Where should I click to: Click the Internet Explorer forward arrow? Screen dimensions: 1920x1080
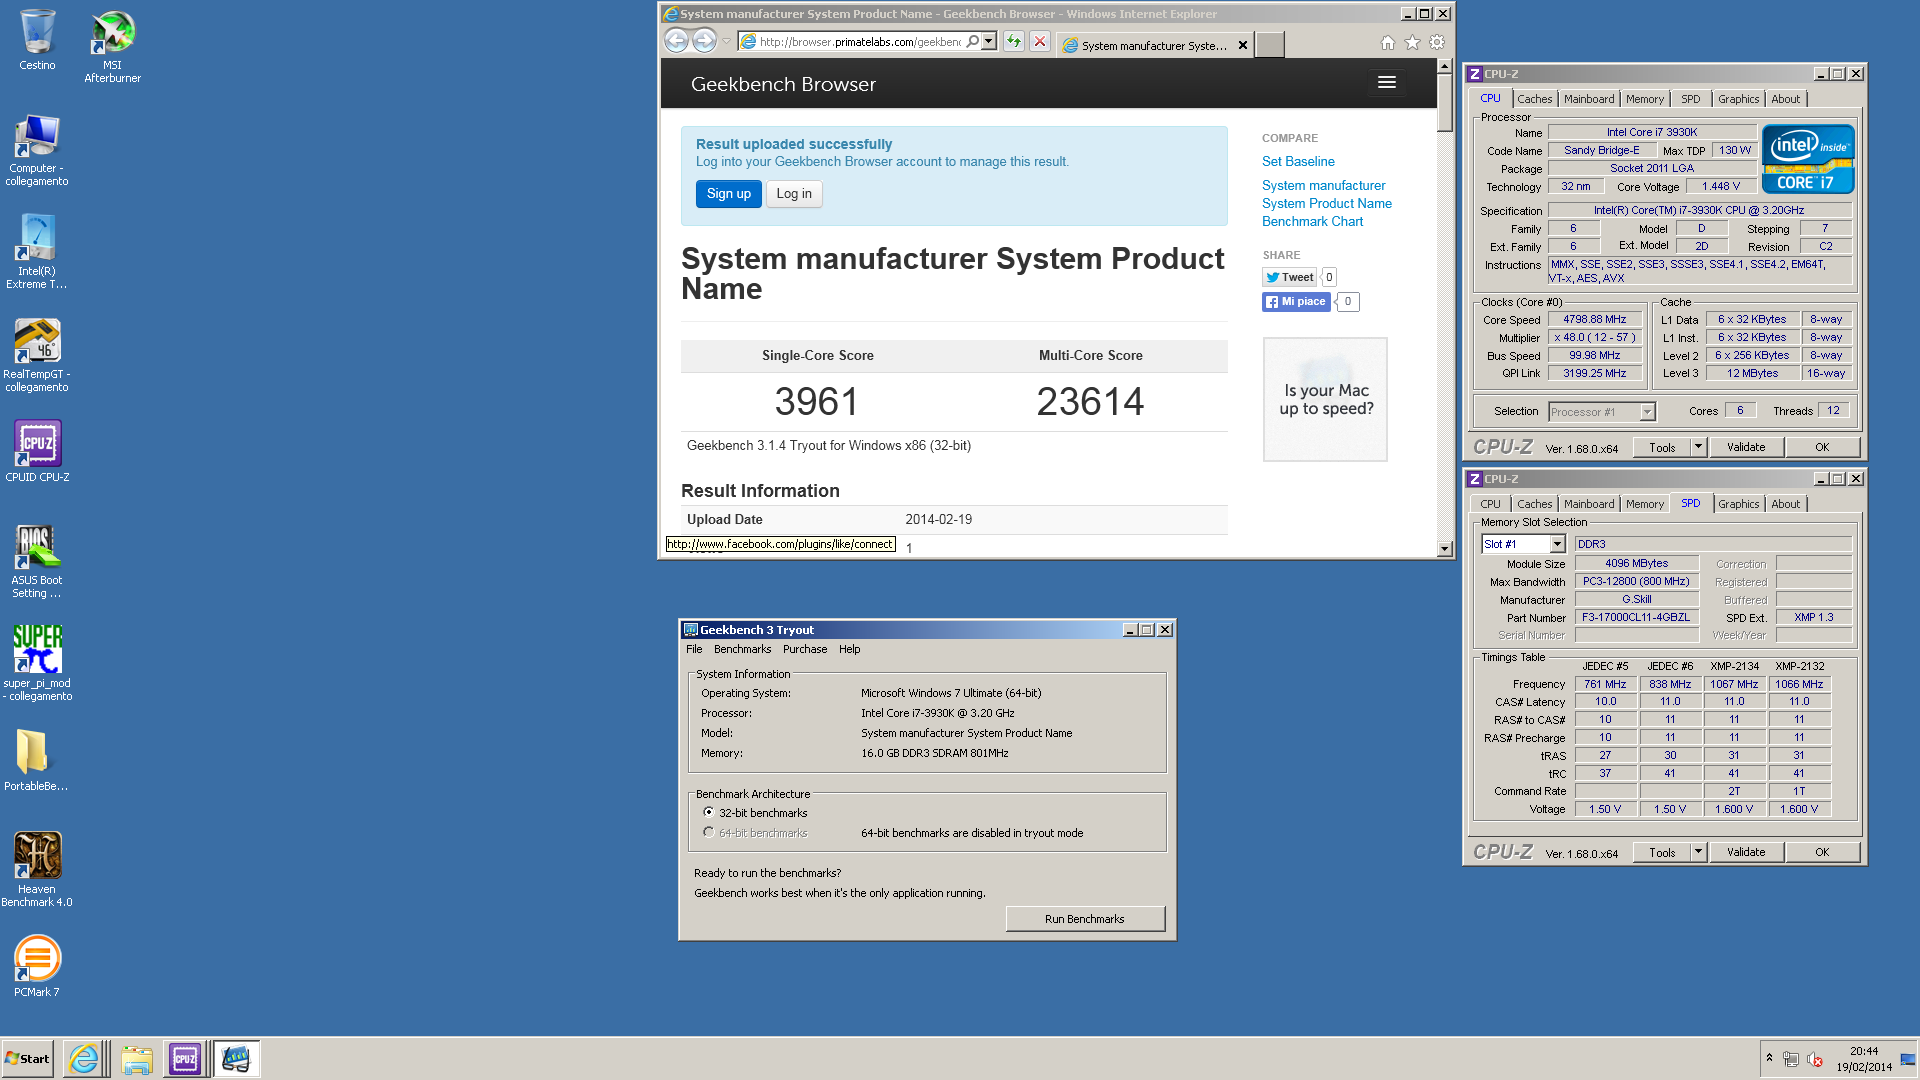(x=704, y=41)
